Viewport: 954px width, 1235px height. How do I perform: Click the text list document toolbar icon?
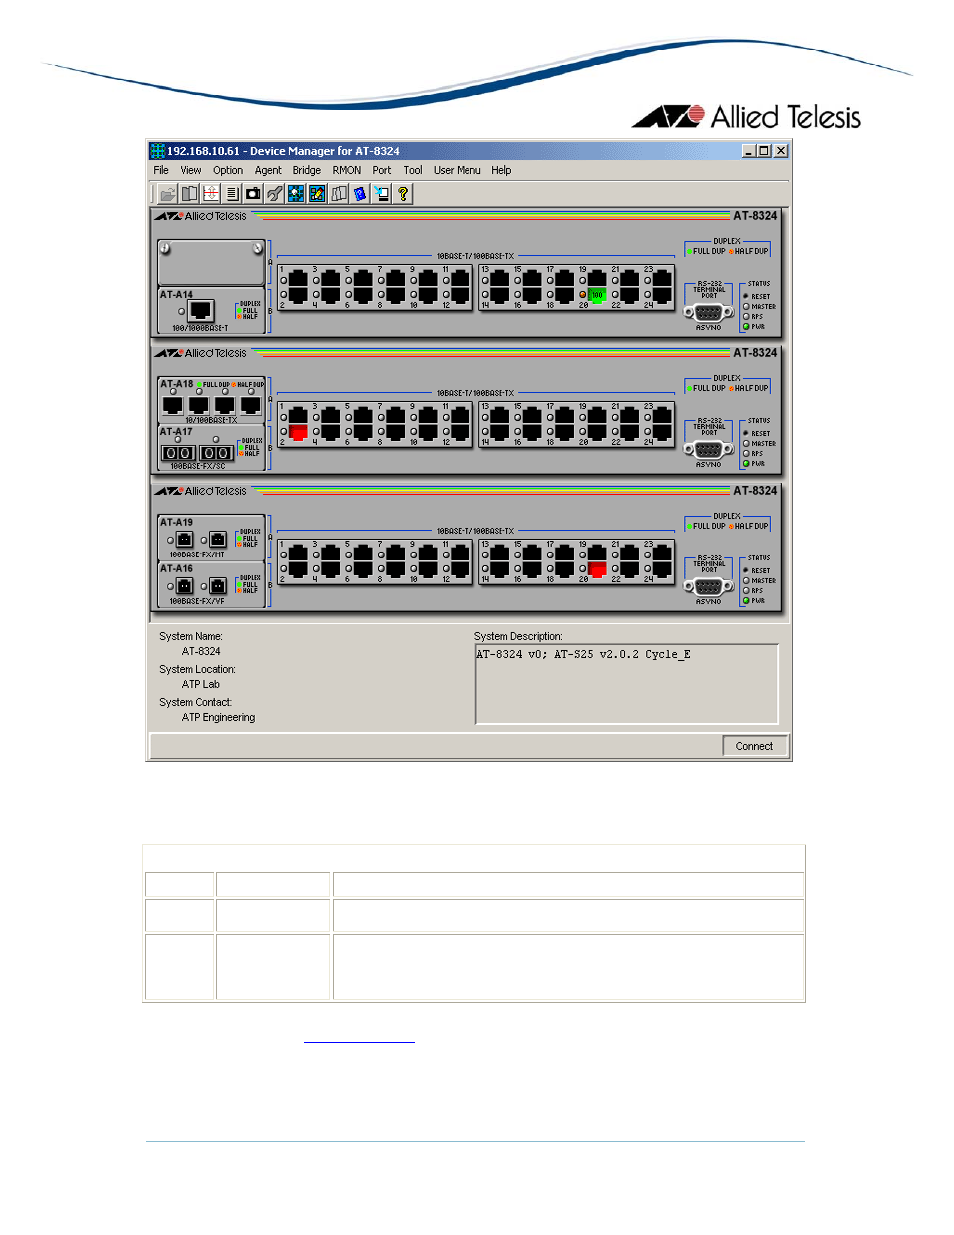coord(232,194)
